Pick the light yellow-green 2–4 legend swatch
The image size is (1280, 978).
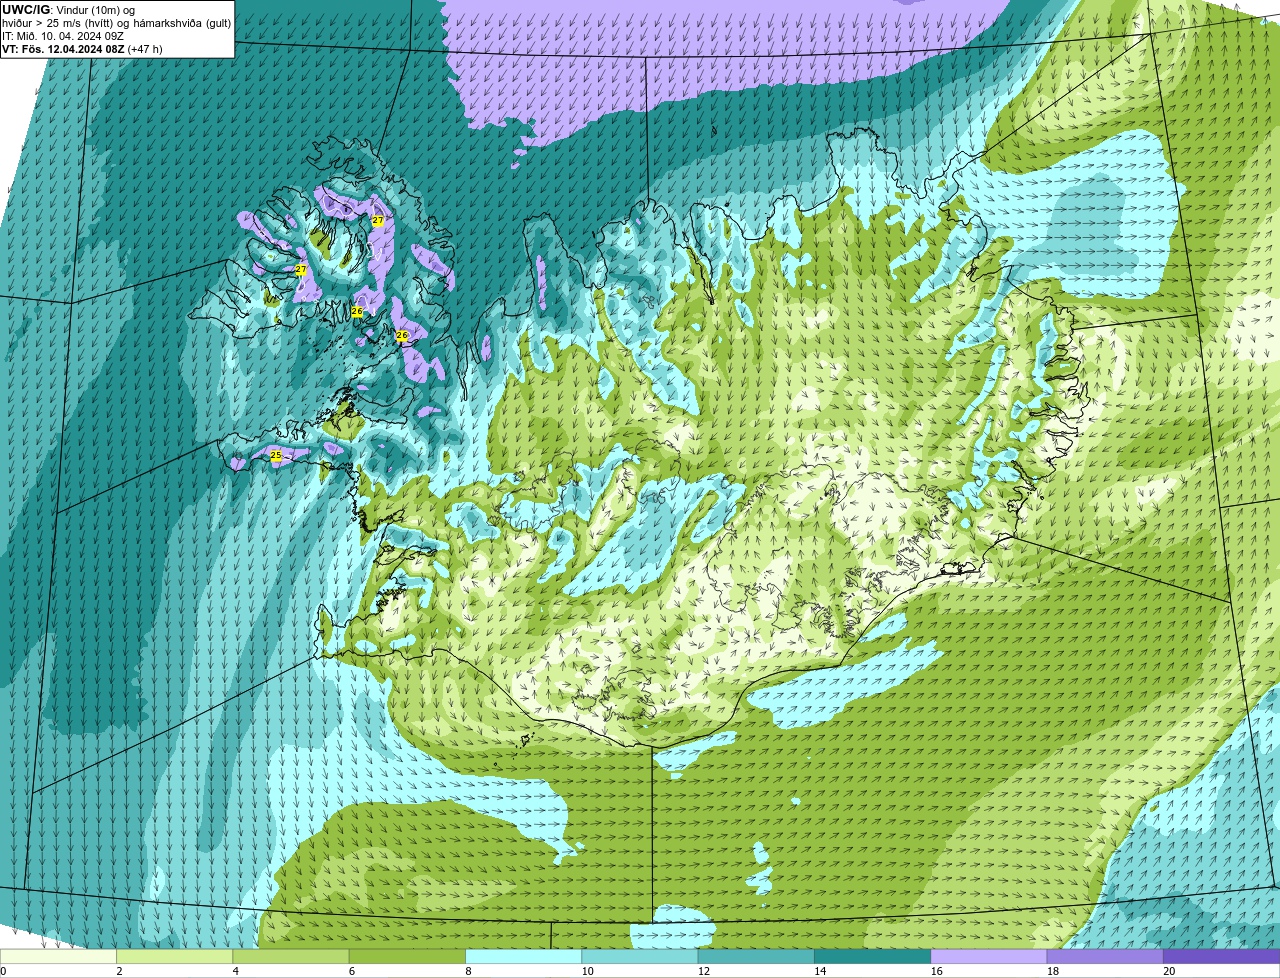pos(175,956)
